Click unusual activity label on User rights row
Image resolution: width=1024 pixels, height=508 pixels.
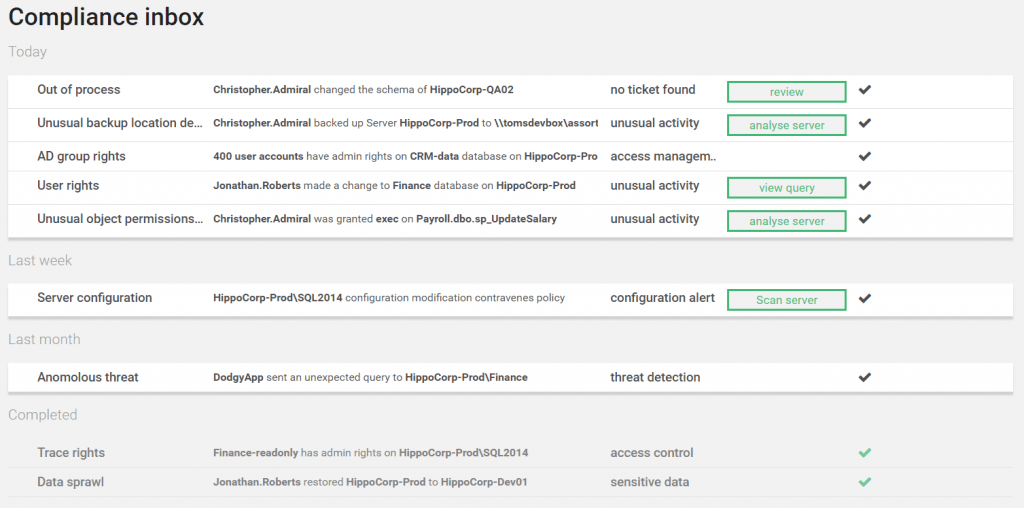pos(654,185)
